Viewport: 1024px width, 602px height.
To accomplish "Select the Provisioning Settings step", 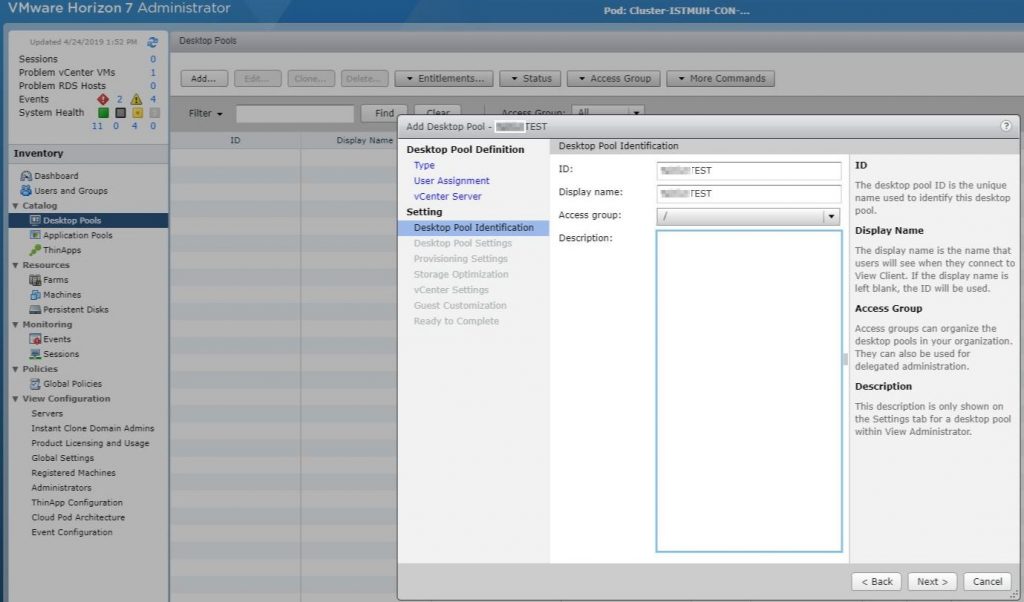I will (460, 259).
